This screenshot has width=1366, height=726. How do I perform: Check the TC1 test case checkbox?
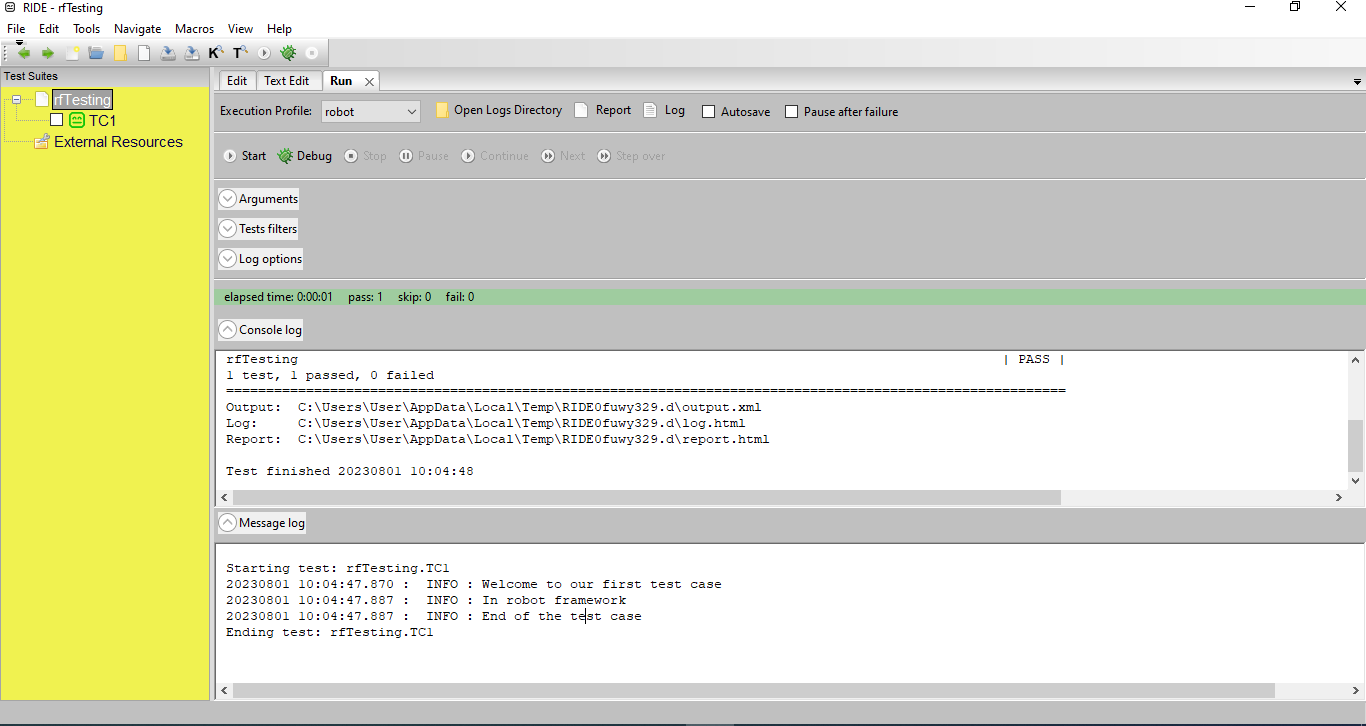[x=57, y=119]
